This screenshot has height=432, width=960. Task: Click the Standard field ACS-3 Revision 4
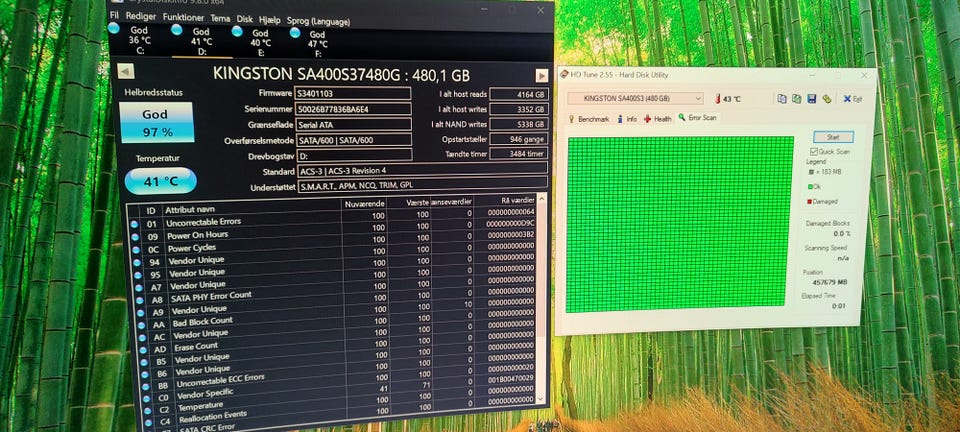[x=422, y=169]
